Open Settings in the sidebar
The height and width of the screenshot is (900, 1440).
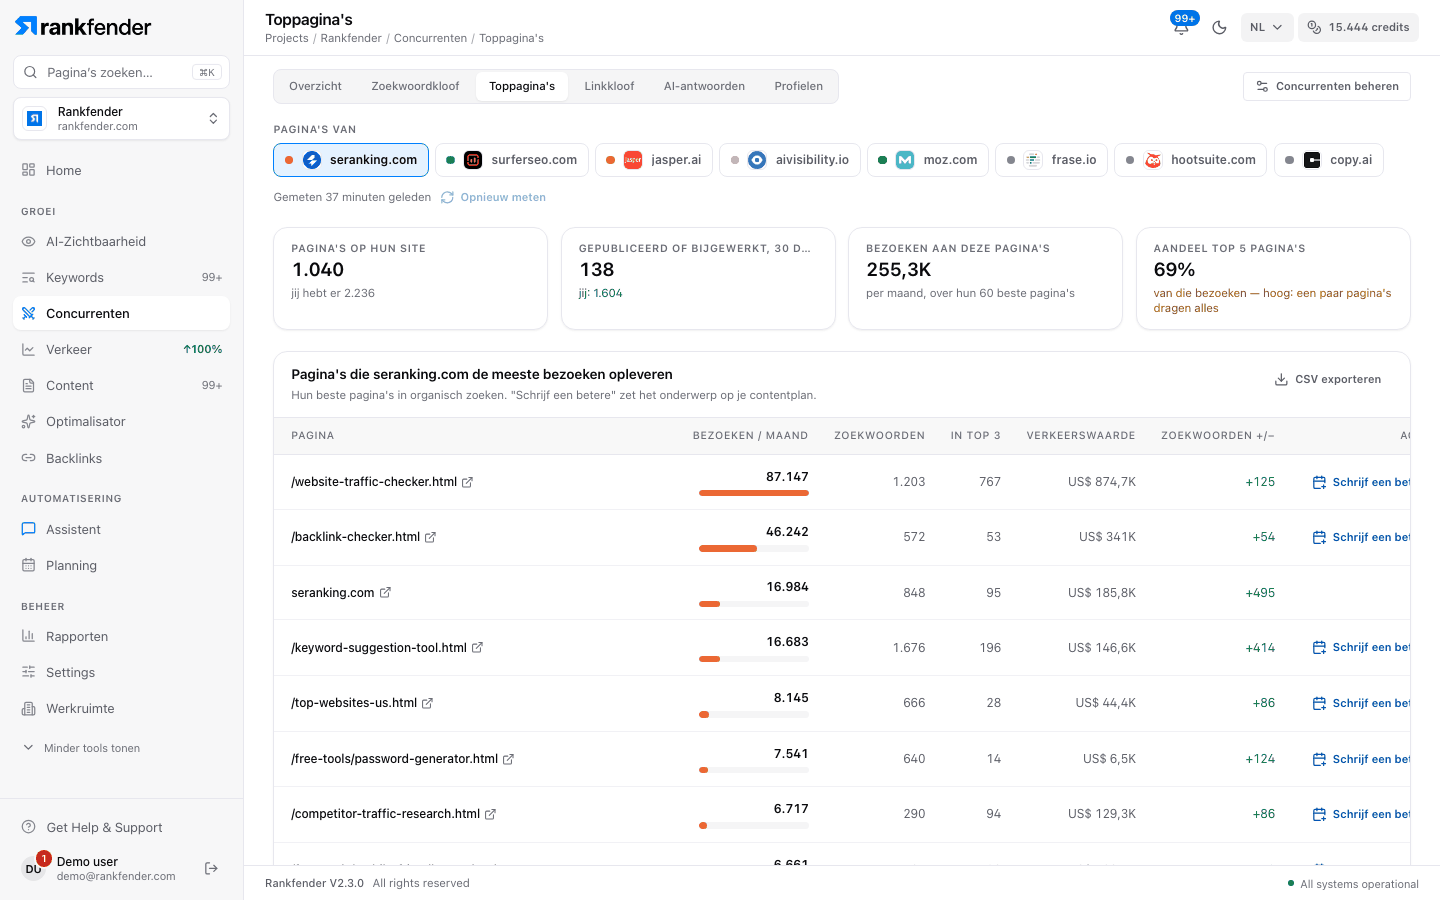pyautogui.click(x=121, y=672)
